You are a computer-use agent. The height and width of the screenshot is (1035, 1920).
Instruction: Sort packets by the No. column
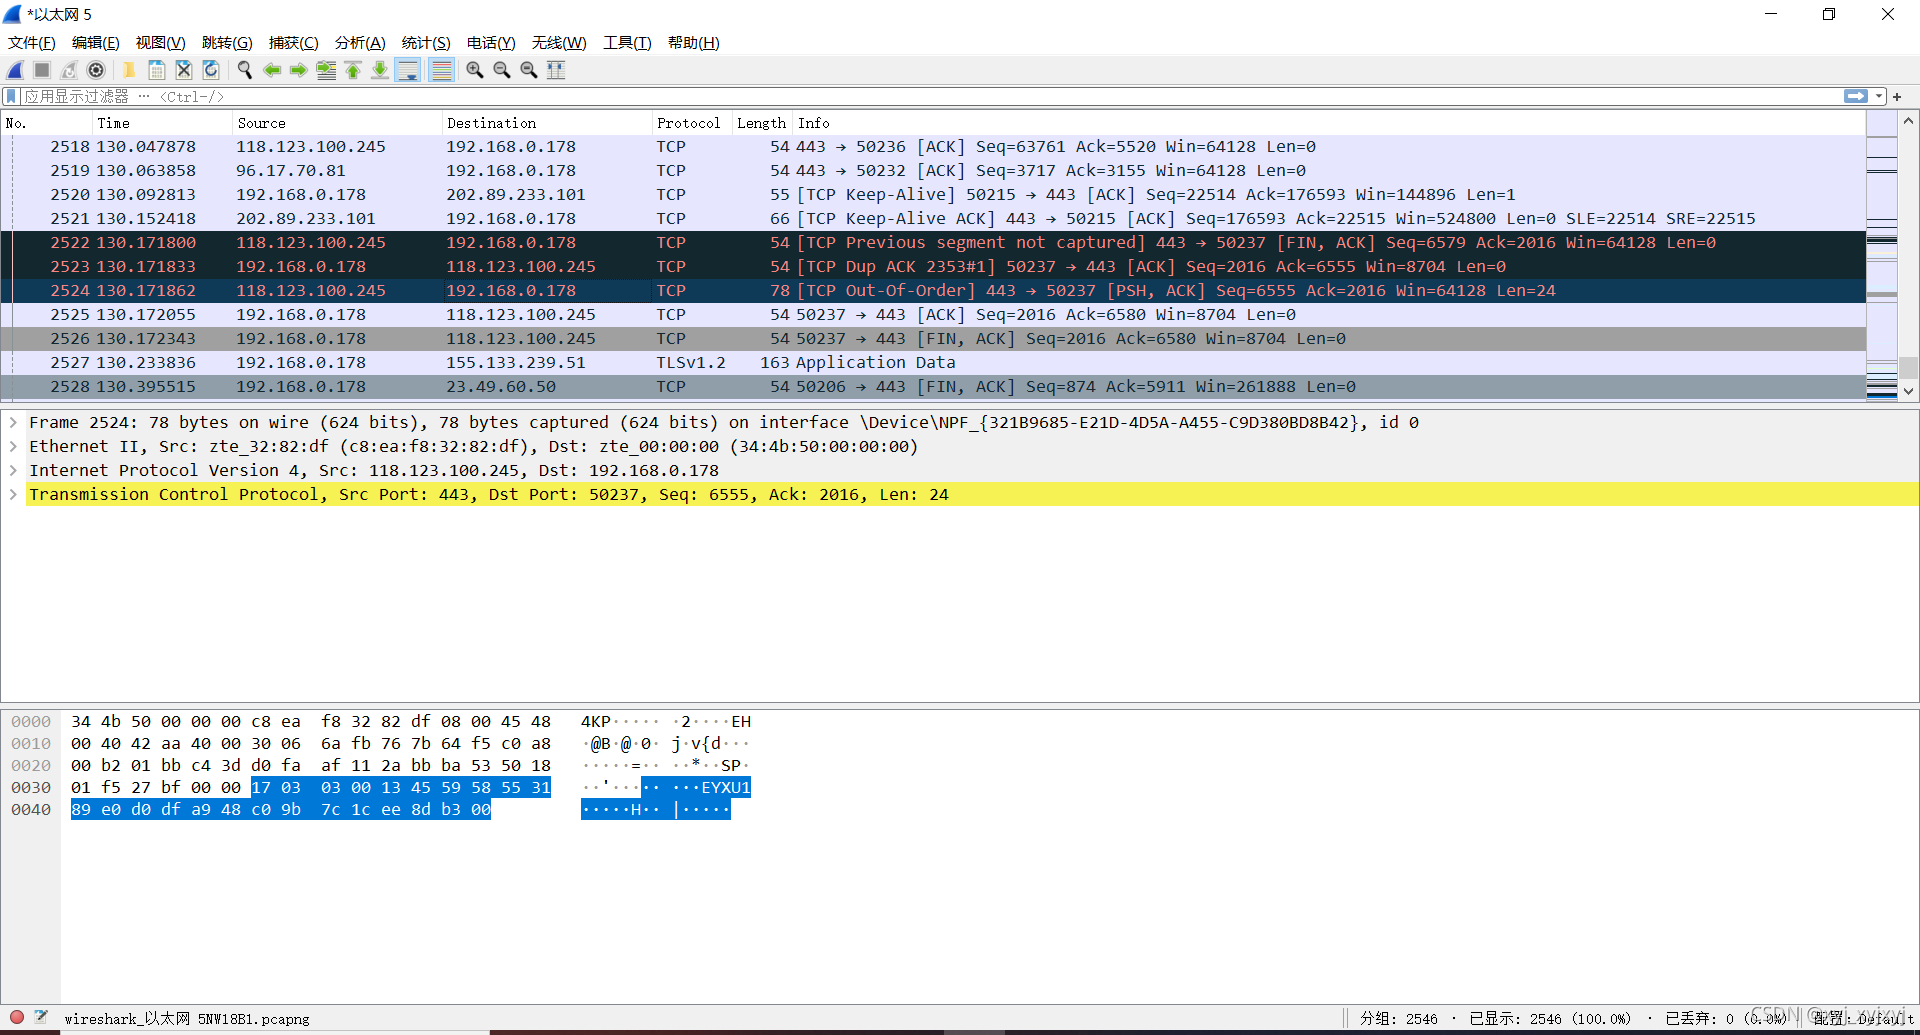coord(47,123)
